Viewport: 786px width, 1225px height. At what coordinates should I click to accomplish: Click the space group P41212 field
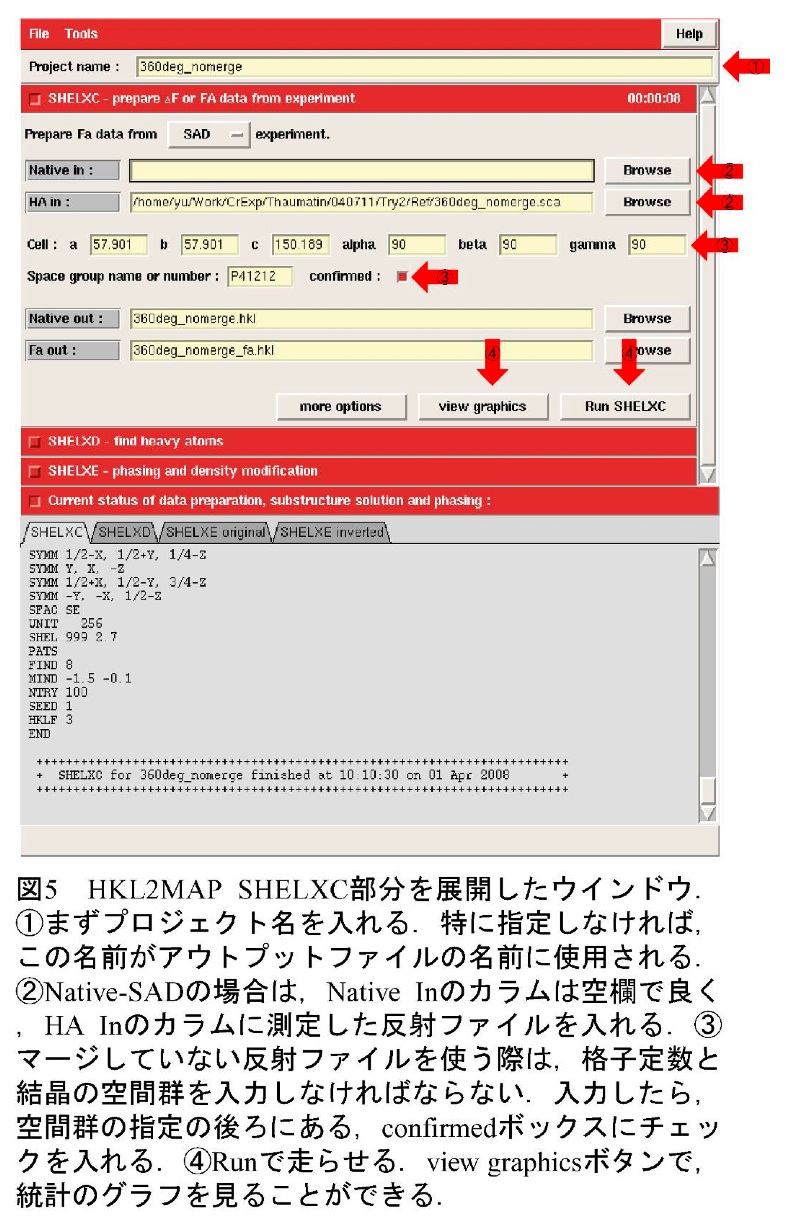(x=259, y=276)
